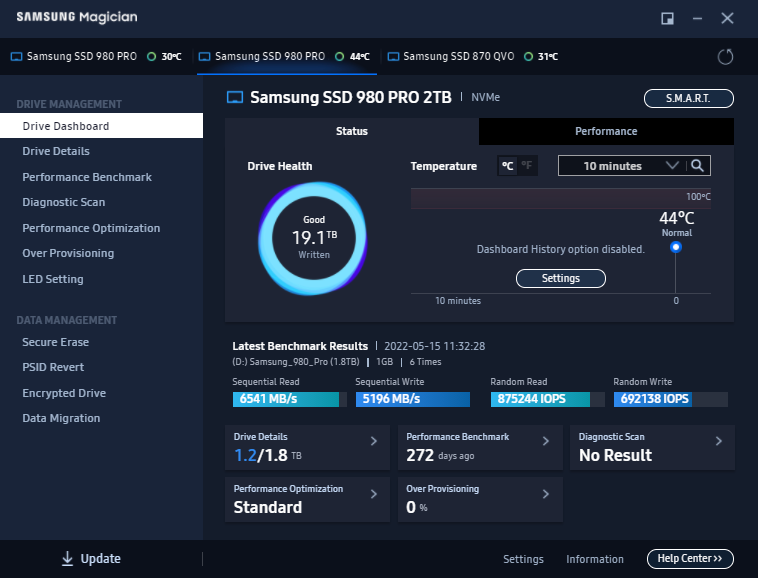Image resolution: width=758 pixels, height=578 pixels.
Task: Select the first Samsung SSD 980 PRO tab at 30°C
Action: [96, 57]
